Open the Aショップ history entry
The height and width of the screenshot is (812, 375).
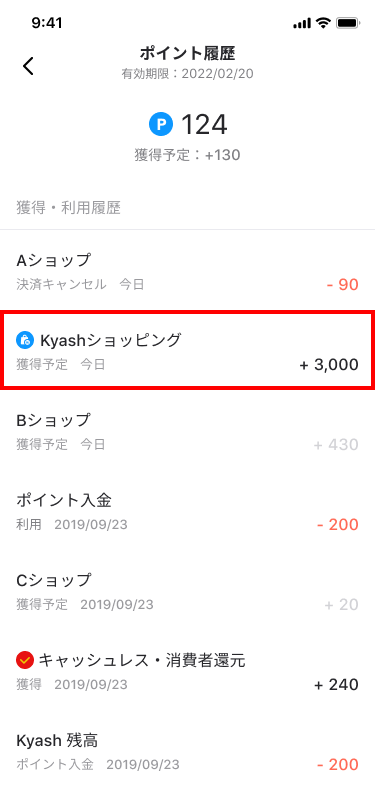pyautogui.click(x=188, y=270)
